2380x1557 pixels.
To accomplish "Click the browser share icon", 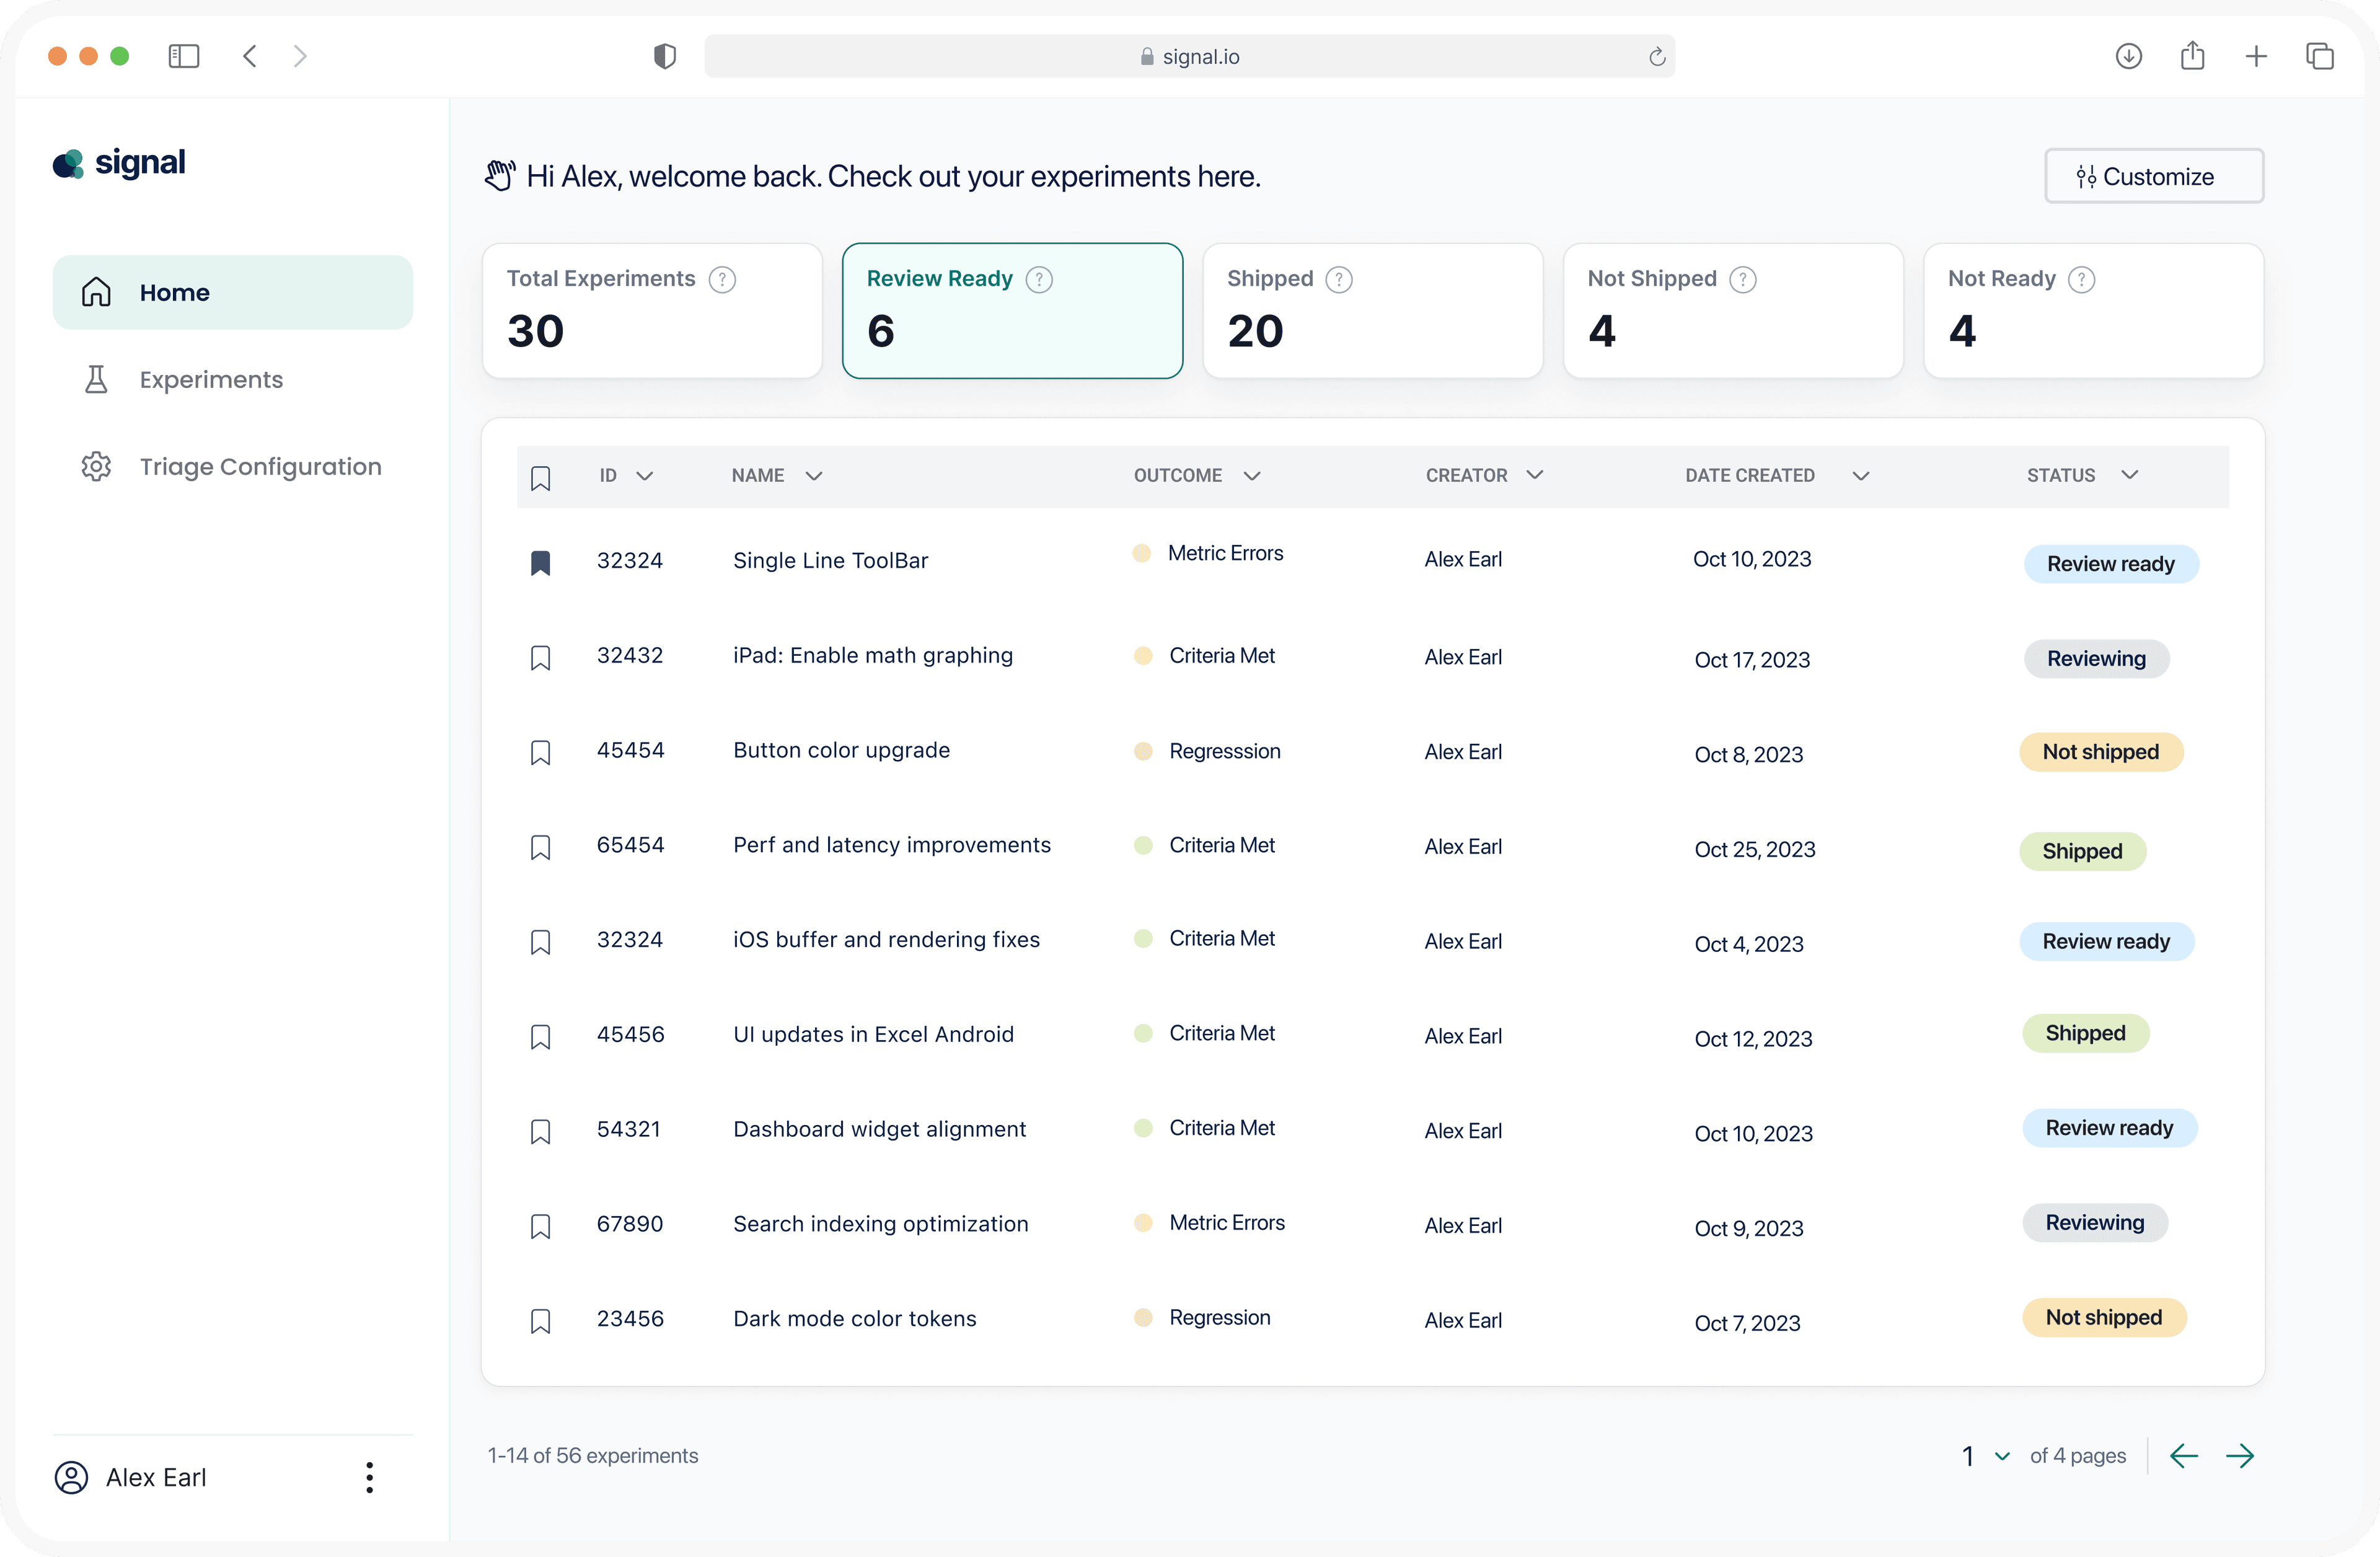I will coord(2192,55).
